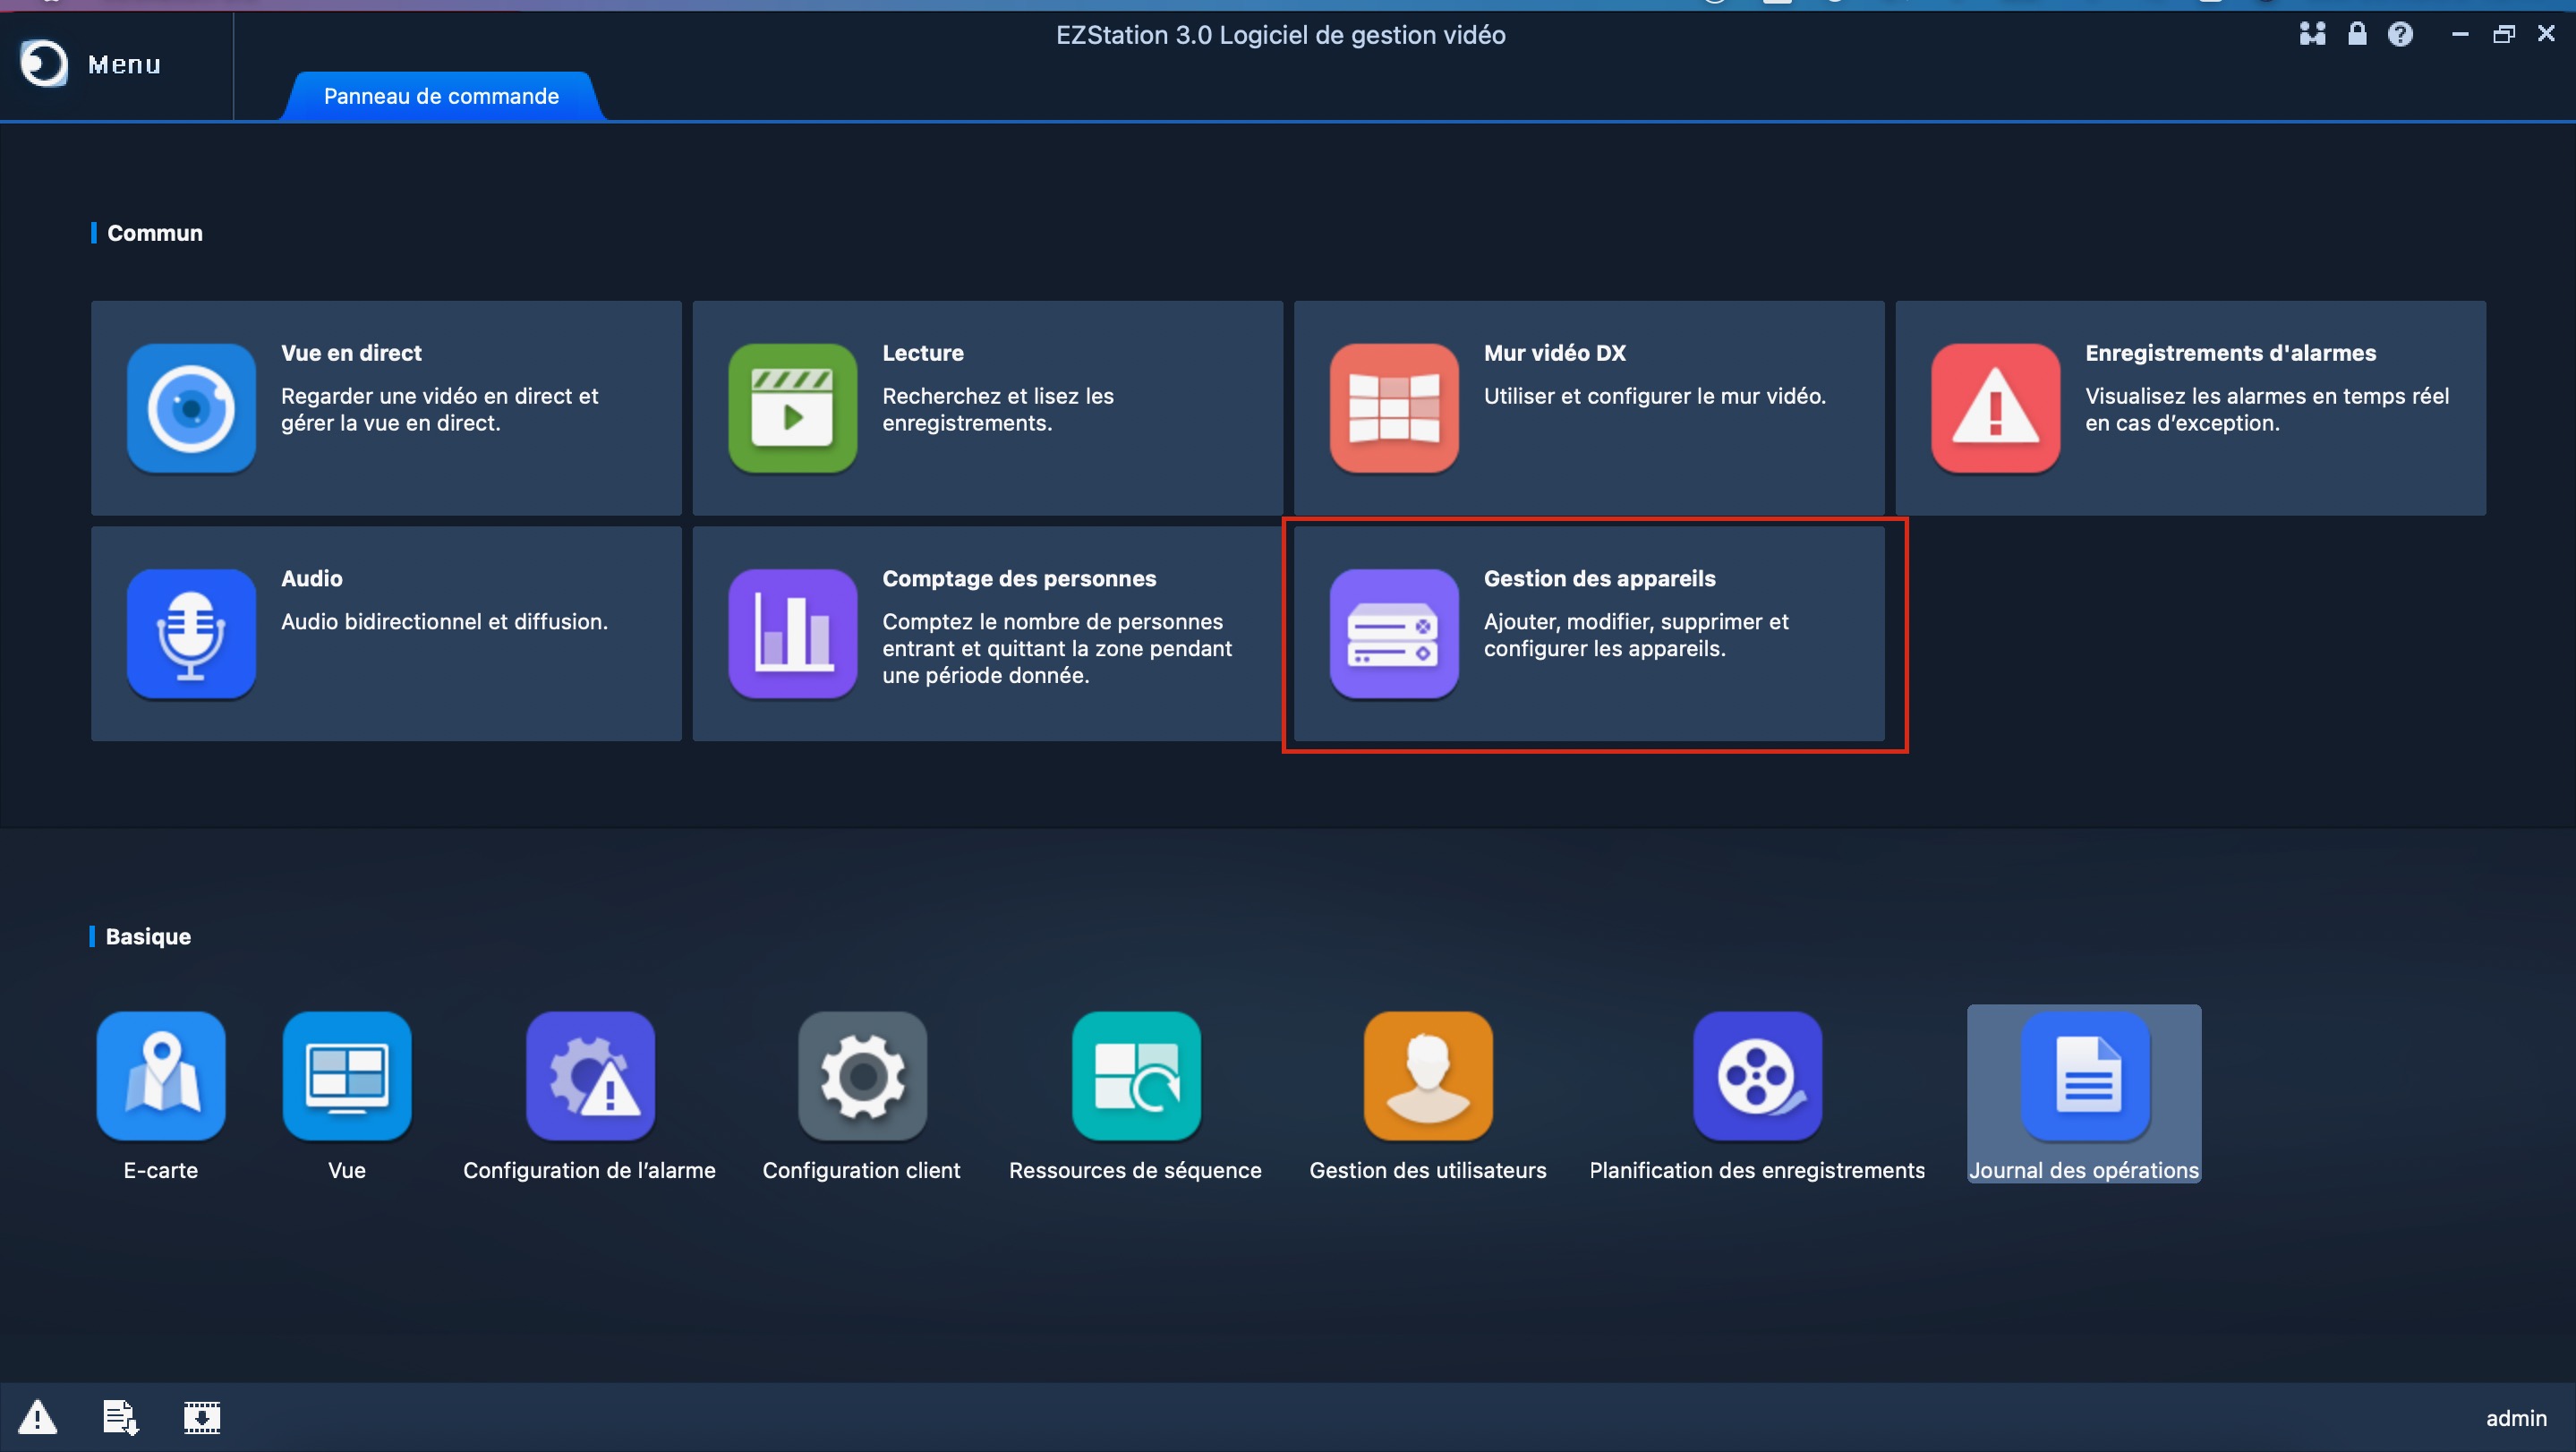Viewport: 2576px width, 1452px height.
Task: Launch the E-carte map icon
Action: click(x=161, y=1076)
